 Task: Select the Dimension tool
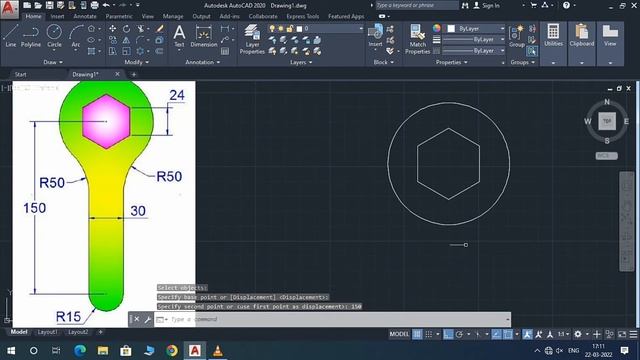click(203, 36)
